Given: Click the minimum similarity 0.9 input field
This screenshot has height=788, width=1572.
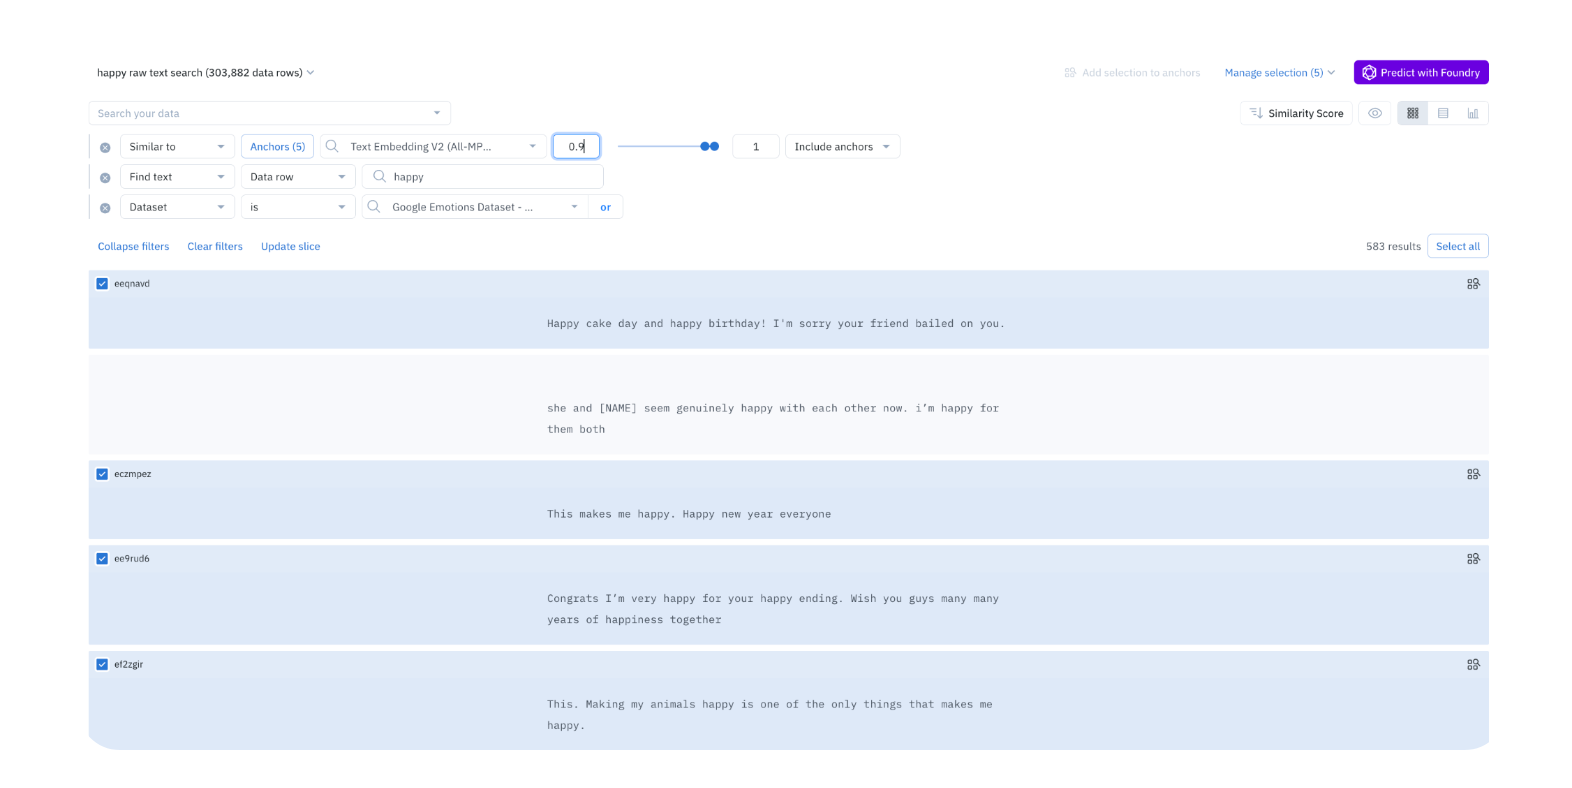Looking at the screenshot, I should point(576,147).
